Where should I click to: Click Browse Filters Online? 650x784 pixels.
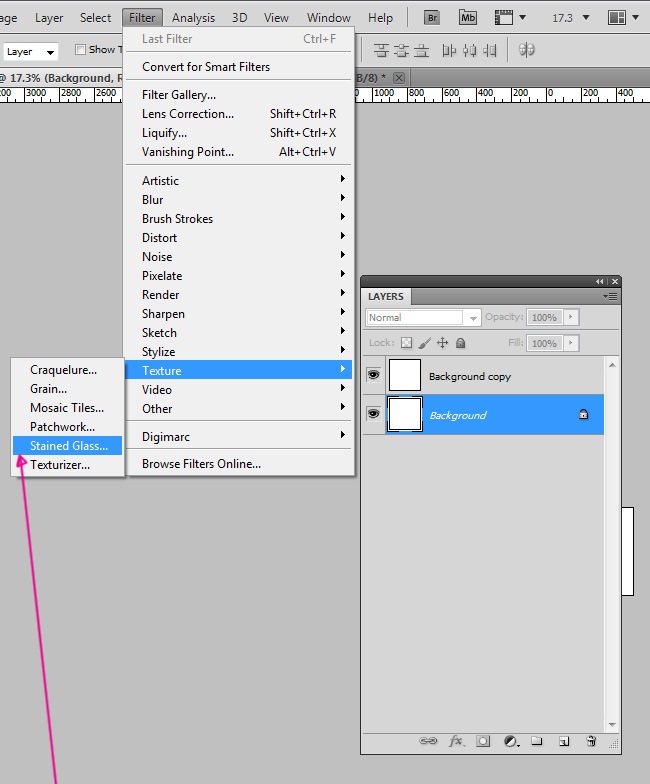tap(201, 464)
